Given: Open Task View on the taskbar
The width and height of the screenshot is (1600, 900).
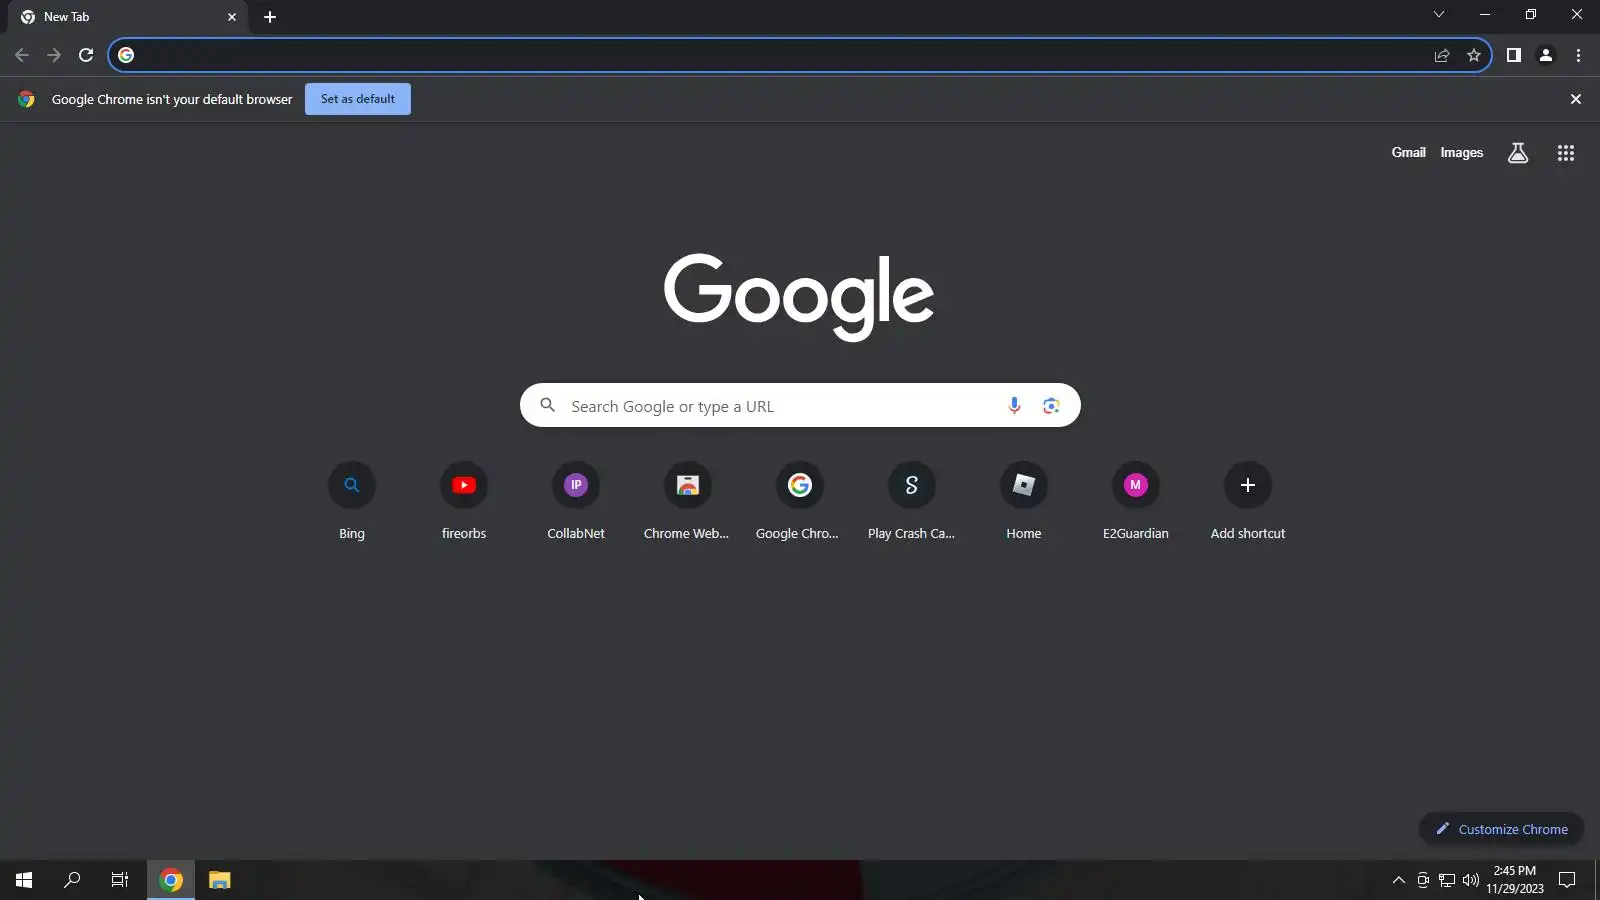Looking at the screenshot, I should click(x=120, y=880).
